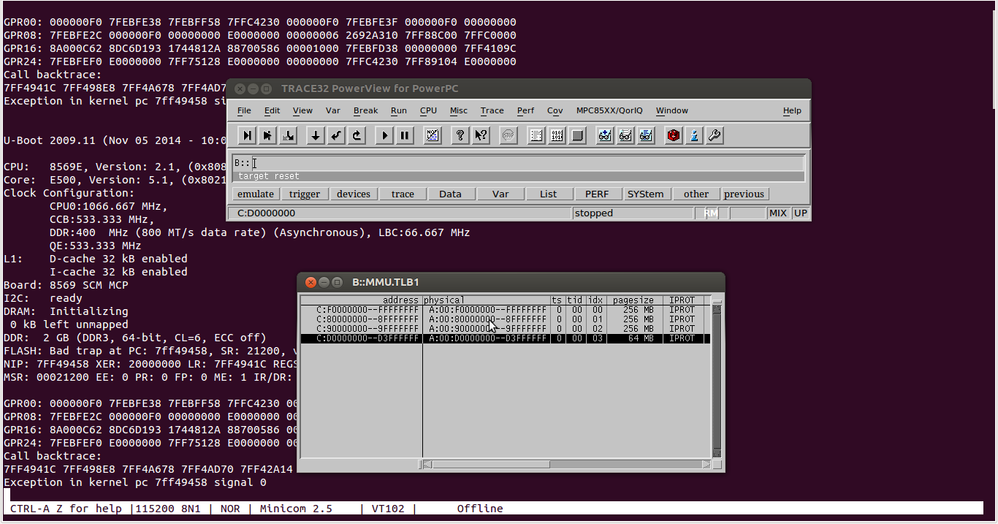Open the Window menu
Viewport: 998px width, 524px height.
[672, 110]
